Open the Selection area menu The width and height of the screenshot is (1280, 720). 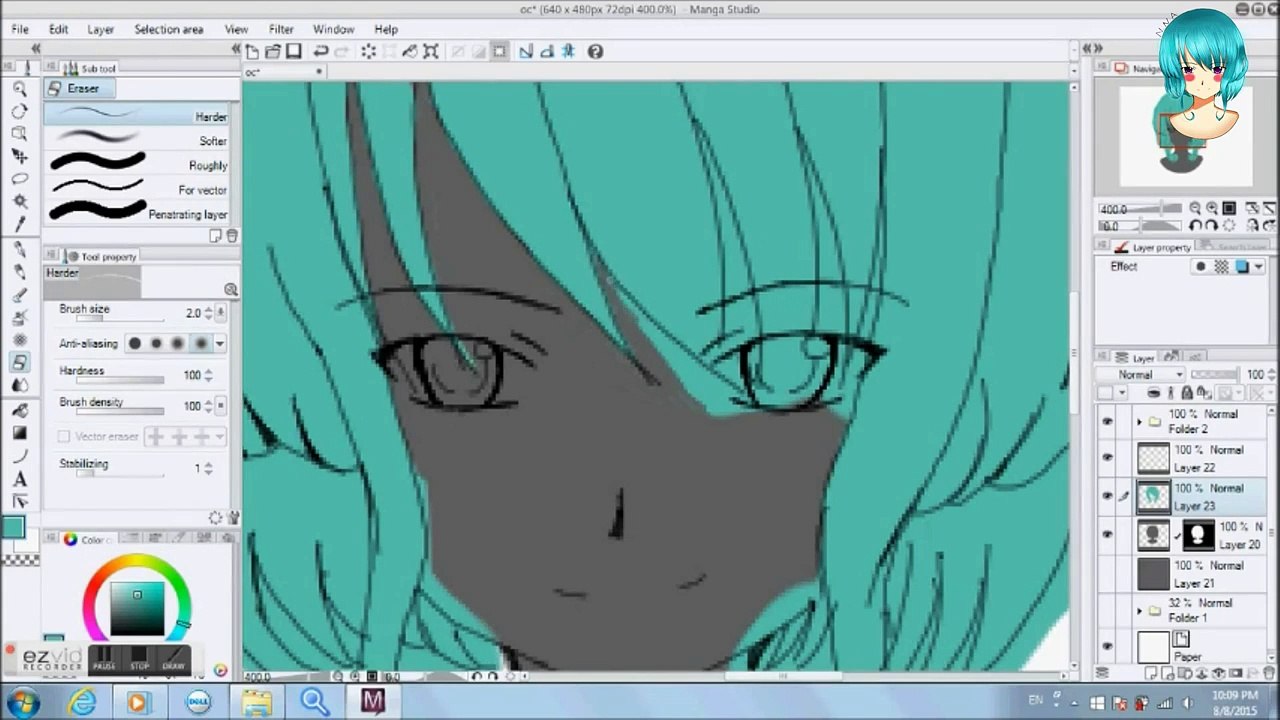pyautogui.click(x=169, y=29)
